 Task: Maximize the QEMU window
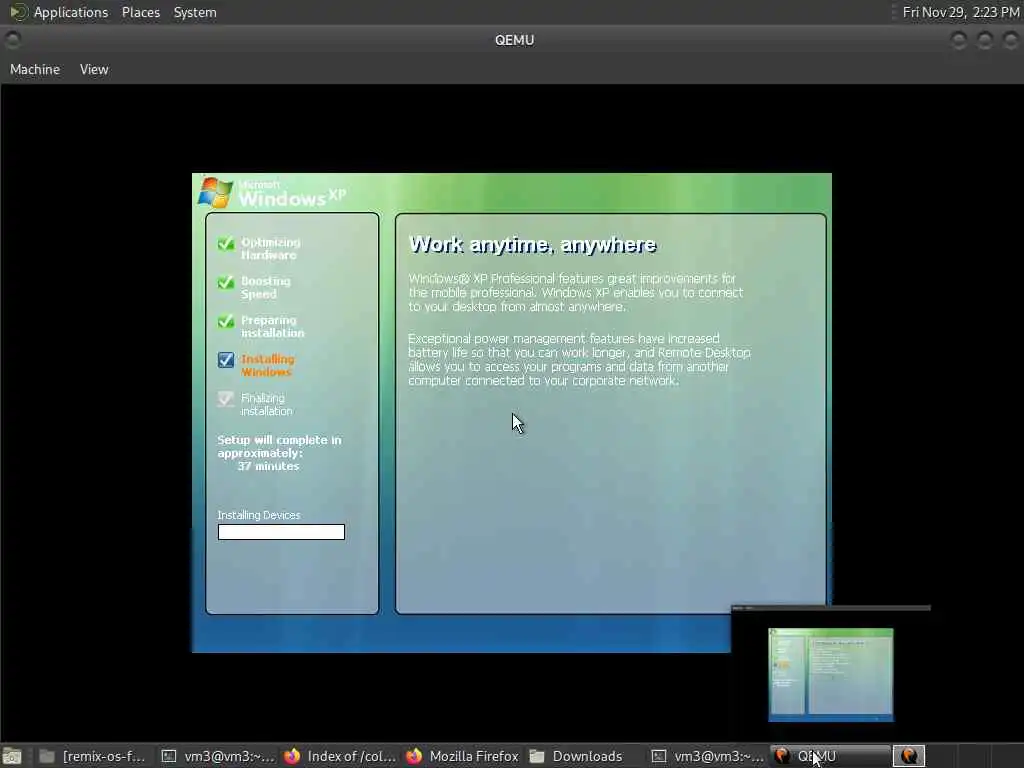[x=985, y=40]
